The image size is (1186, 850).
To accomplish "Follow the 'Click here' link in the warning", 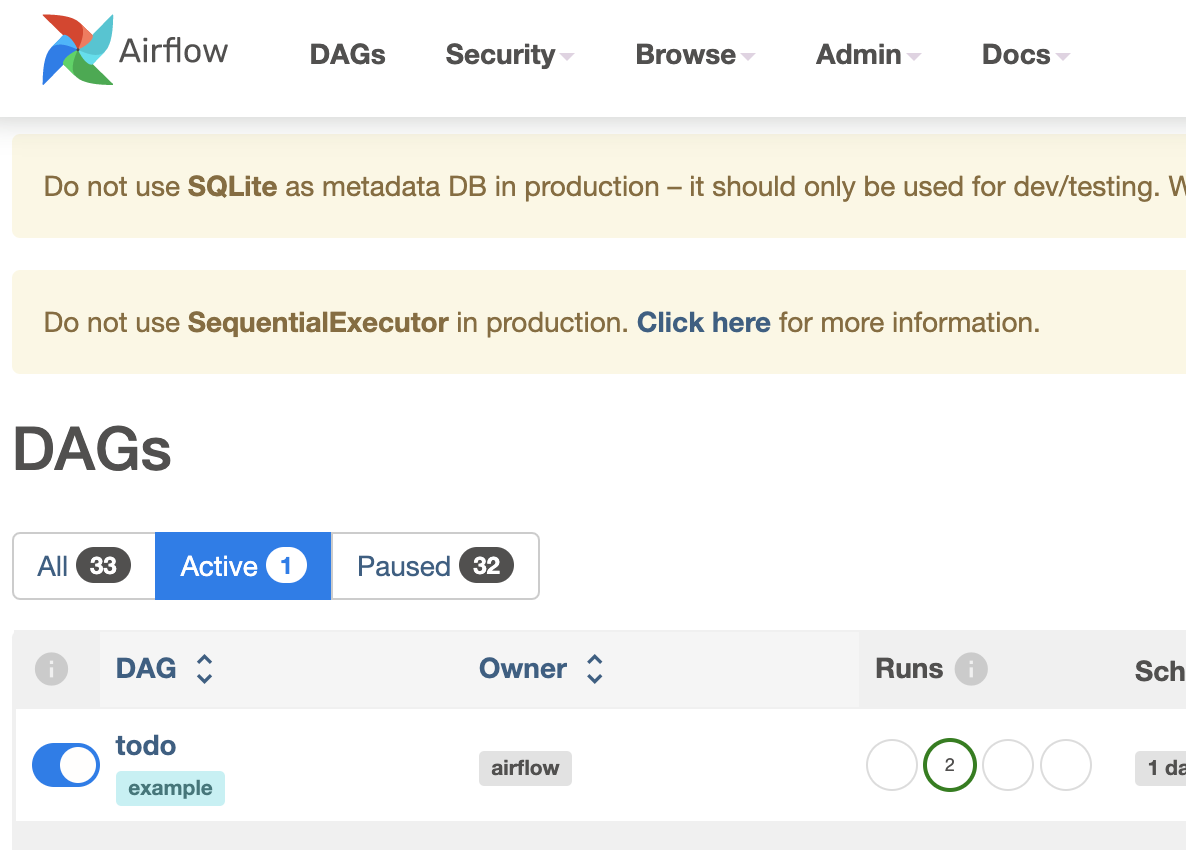I will [x=703, y=323].
